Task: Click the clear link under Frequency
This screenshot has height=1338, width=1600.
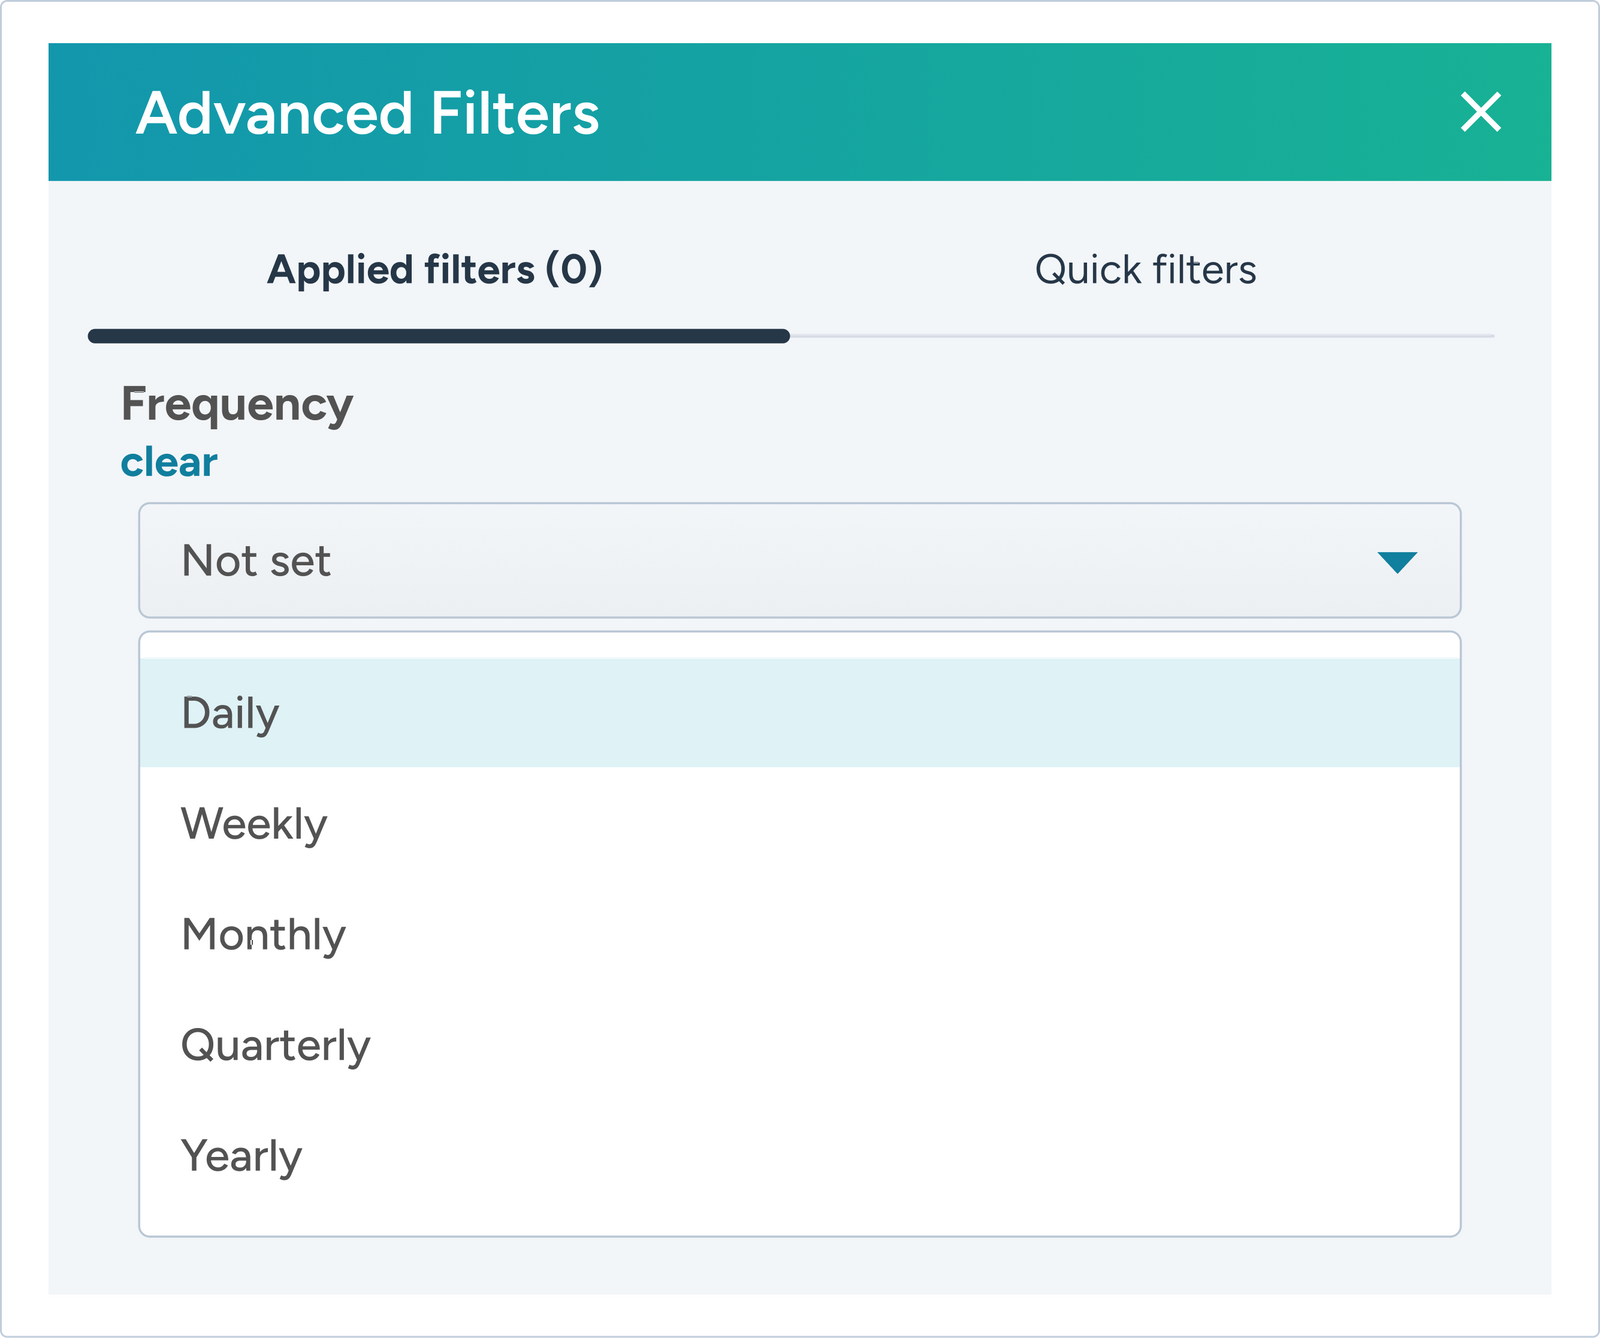Action: click(x=169, y=463)
